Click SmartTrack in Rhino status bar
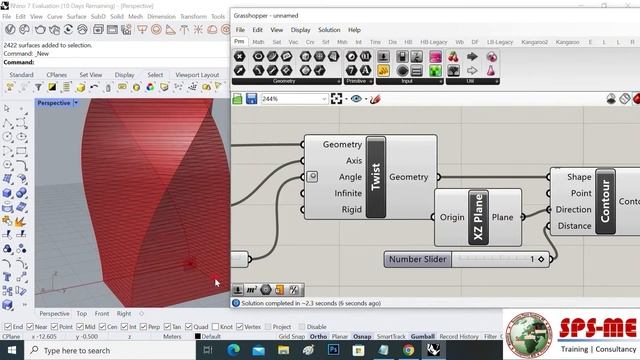Image resolution: width=640 pixels, height=360 pixels. (391, 336)
